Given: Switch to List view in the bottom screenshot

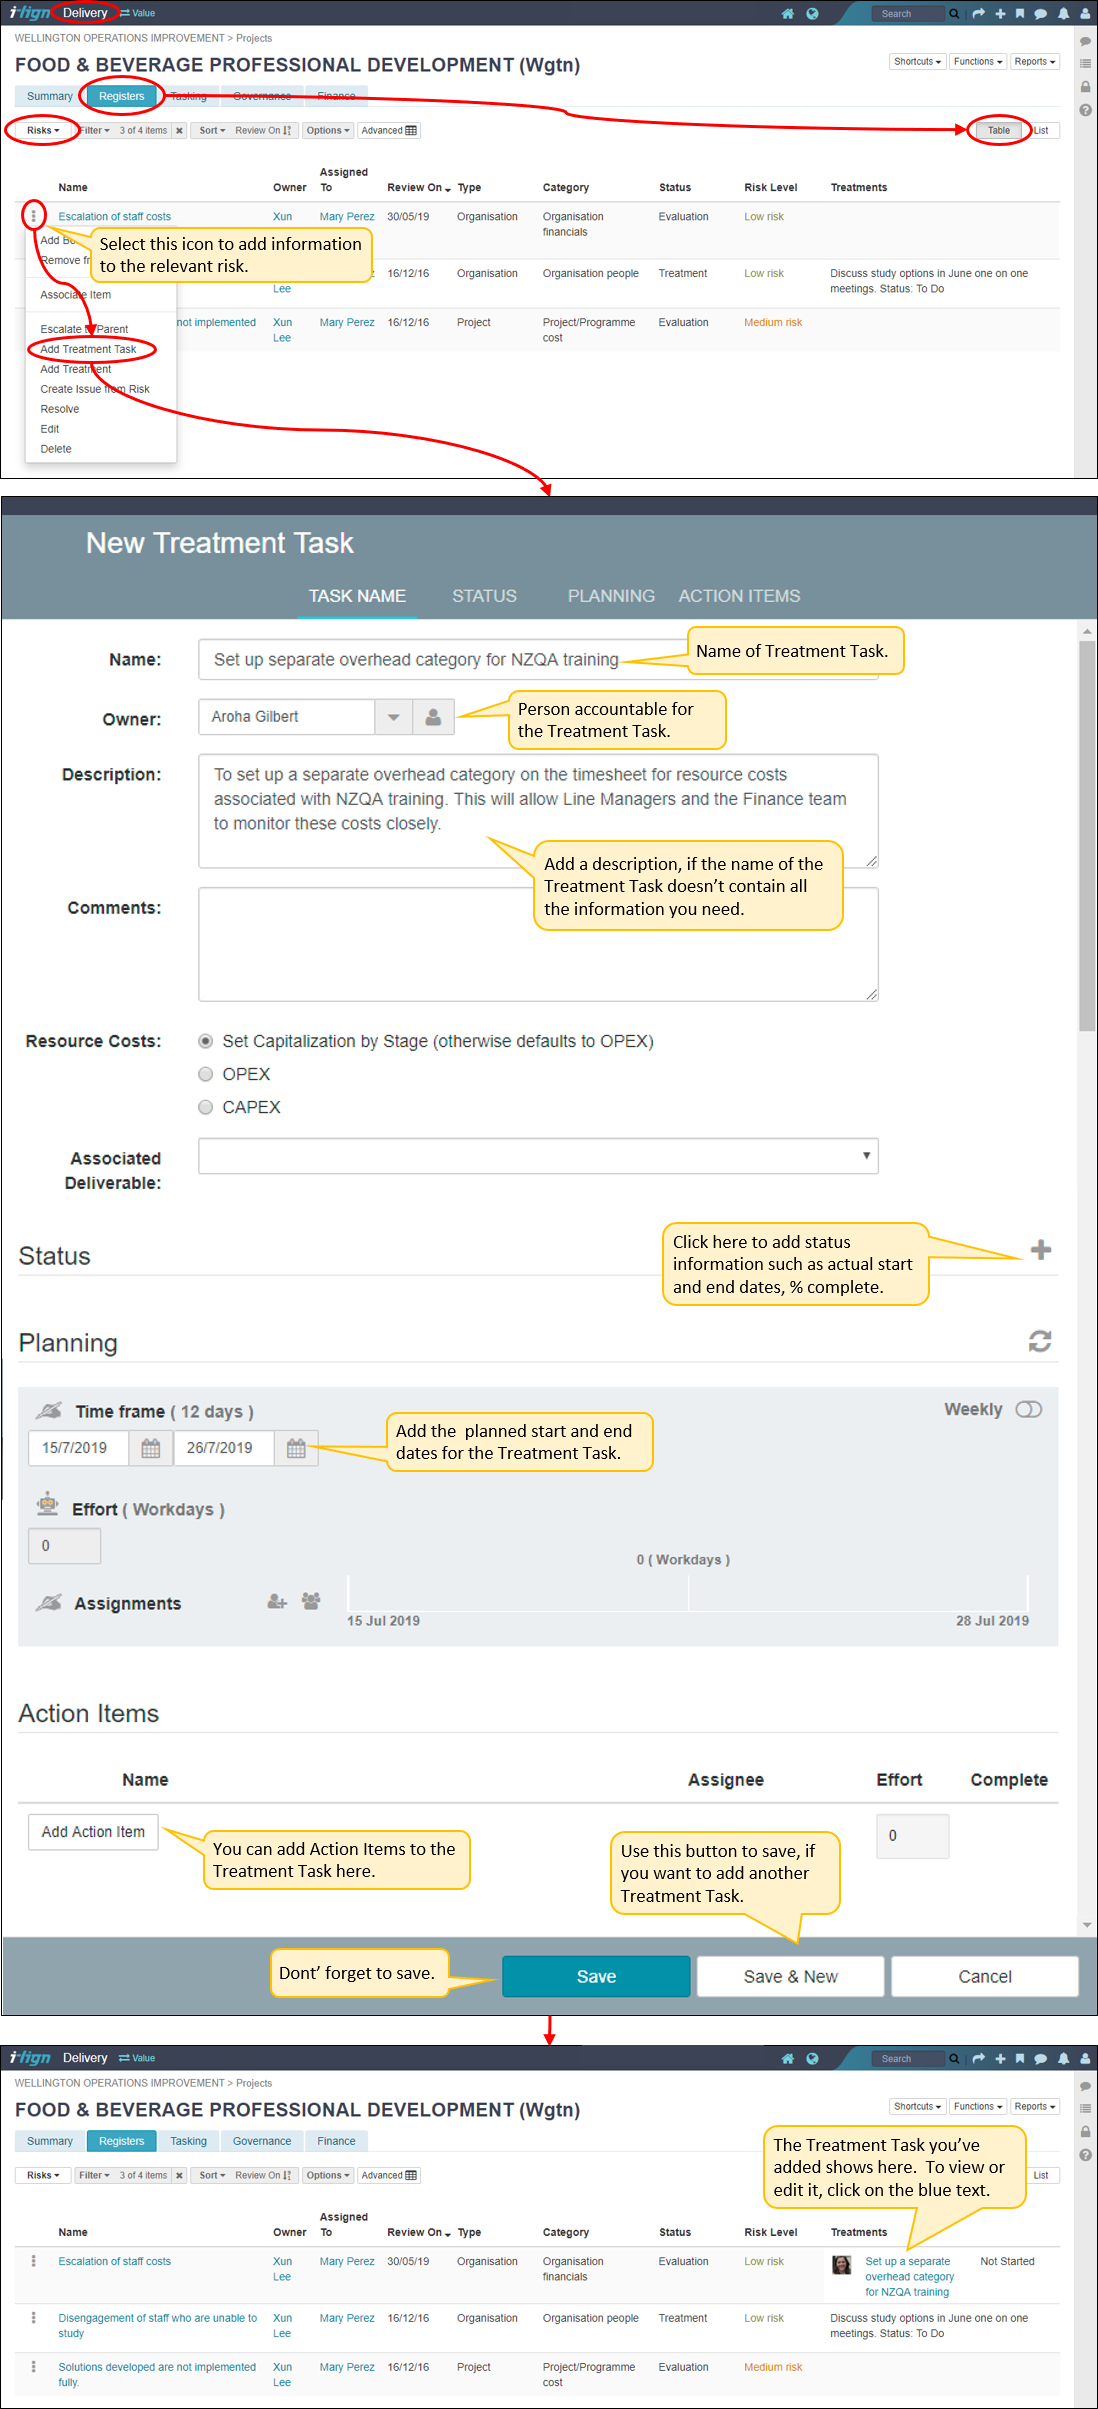Looking at the screenshot, I should coord(1041,2175).
